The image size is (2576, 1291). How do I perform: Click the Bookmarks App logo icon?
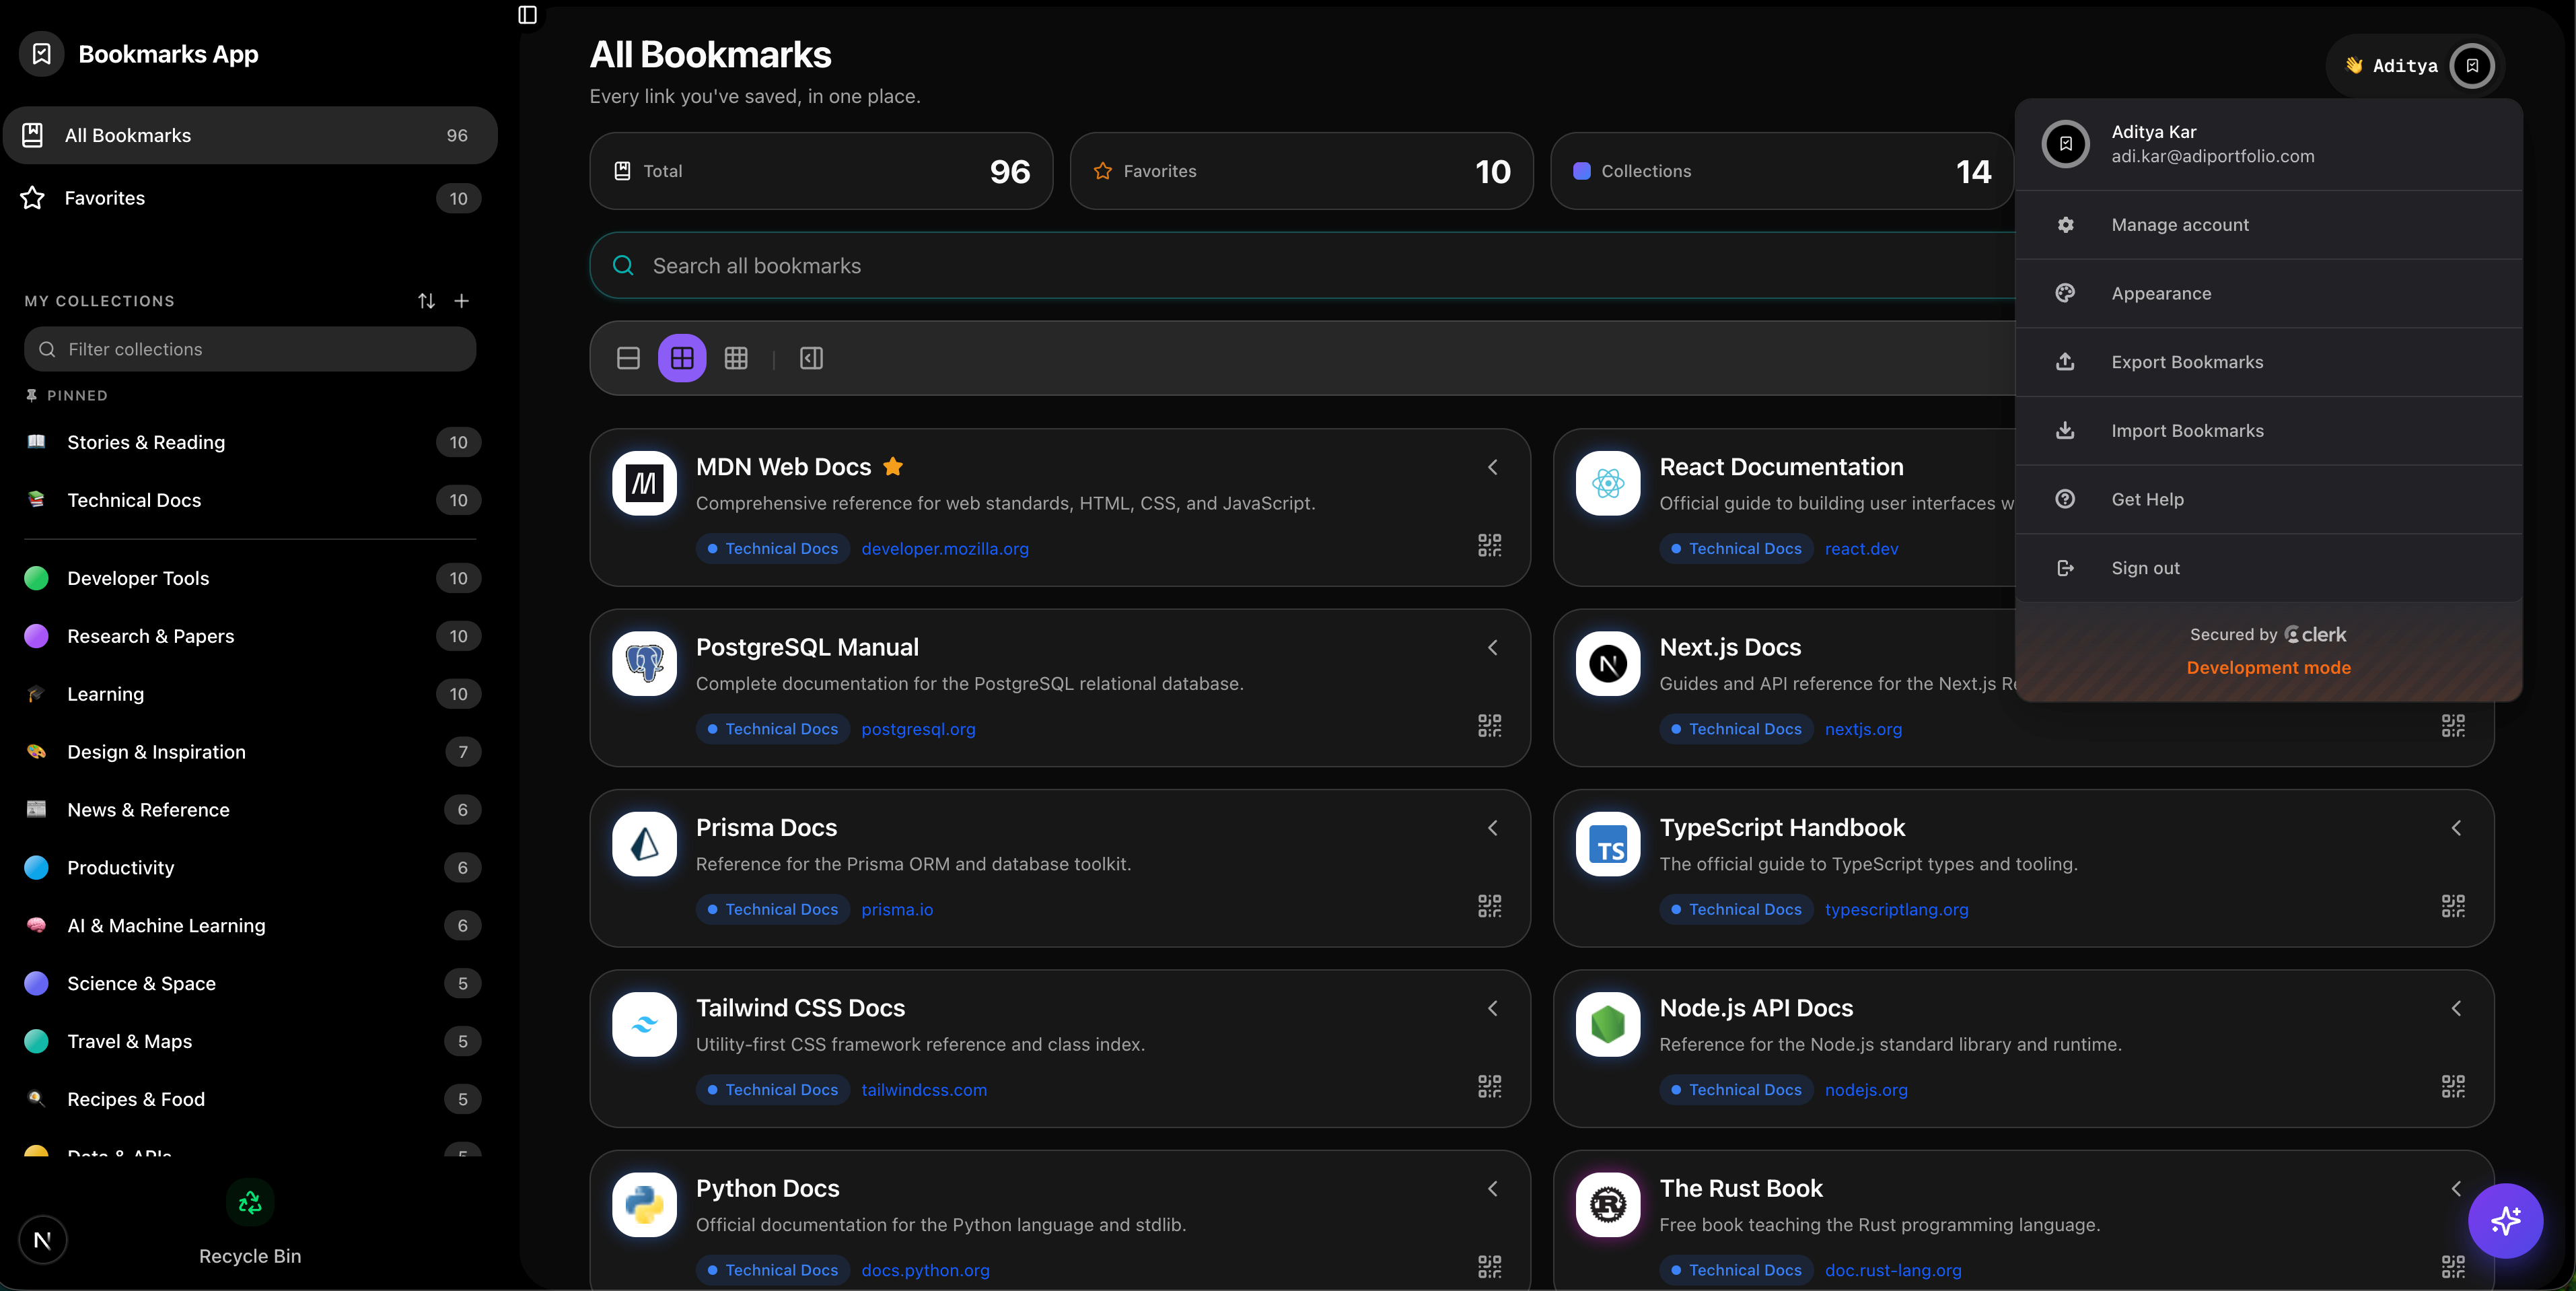pyautogui.click(x=42, y=54)
